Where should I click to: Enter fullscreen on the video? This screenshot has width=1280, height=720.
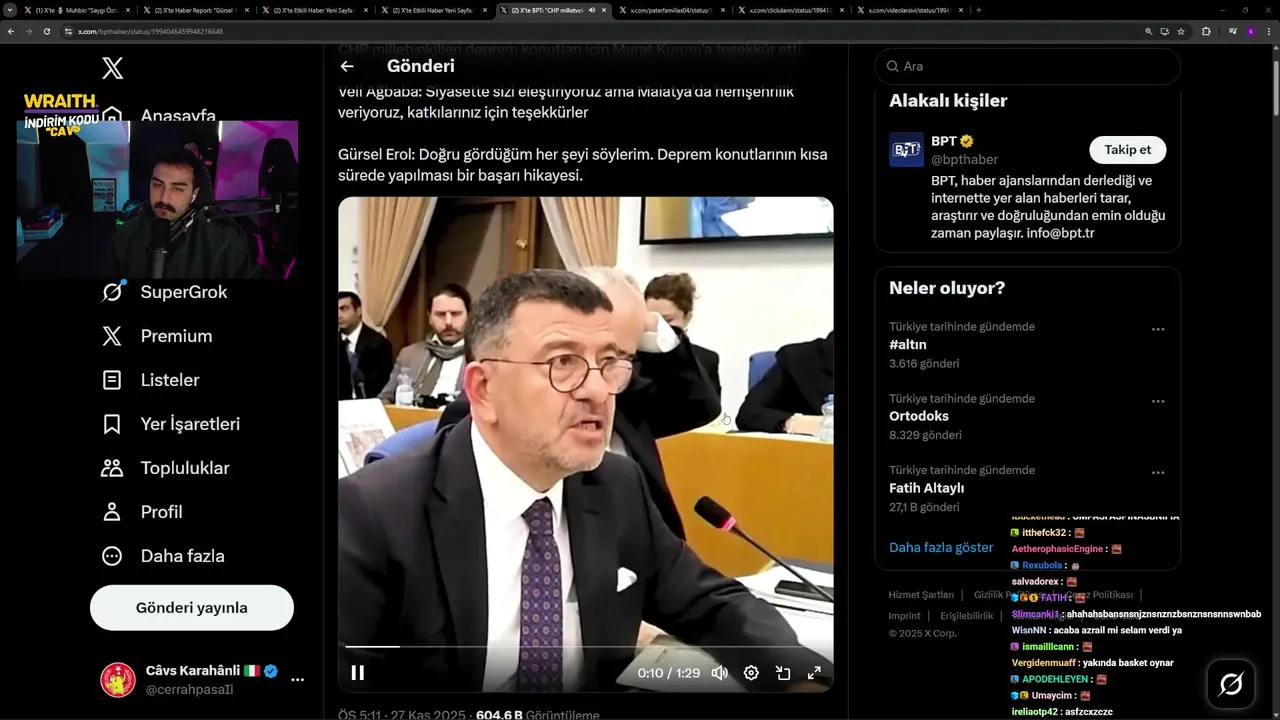[x=814, y=673]
